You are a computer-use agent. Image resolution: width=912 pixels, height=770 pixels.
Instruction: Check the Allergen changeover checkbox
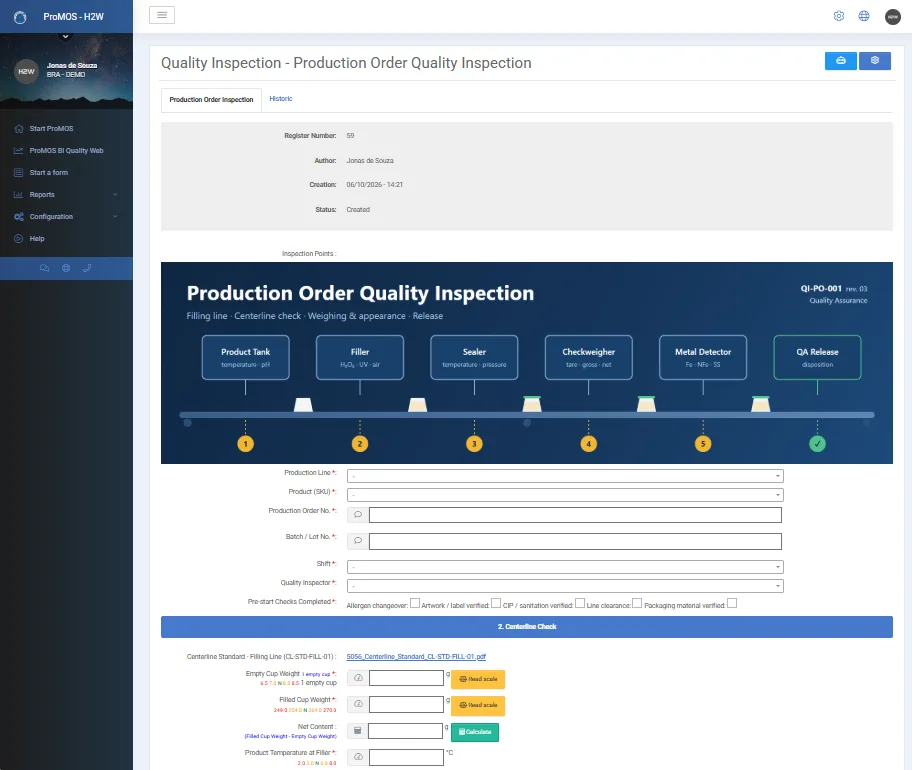point(415,603)
